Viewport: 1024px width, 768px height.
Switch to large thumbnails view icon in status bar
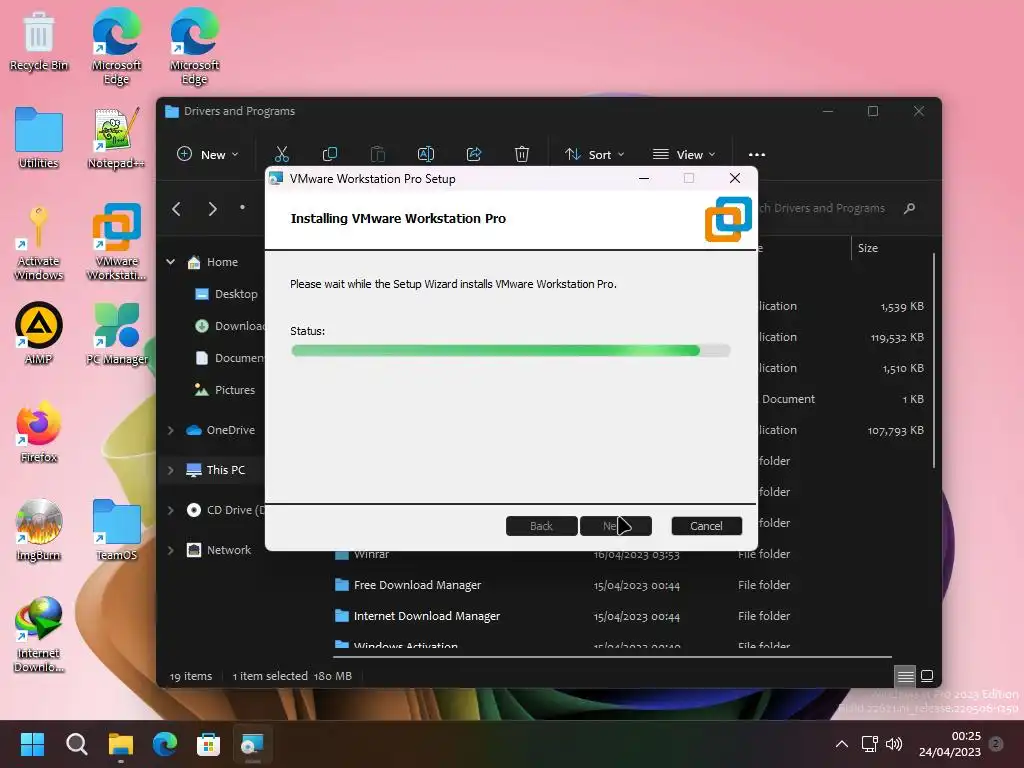tap(927, 676)
